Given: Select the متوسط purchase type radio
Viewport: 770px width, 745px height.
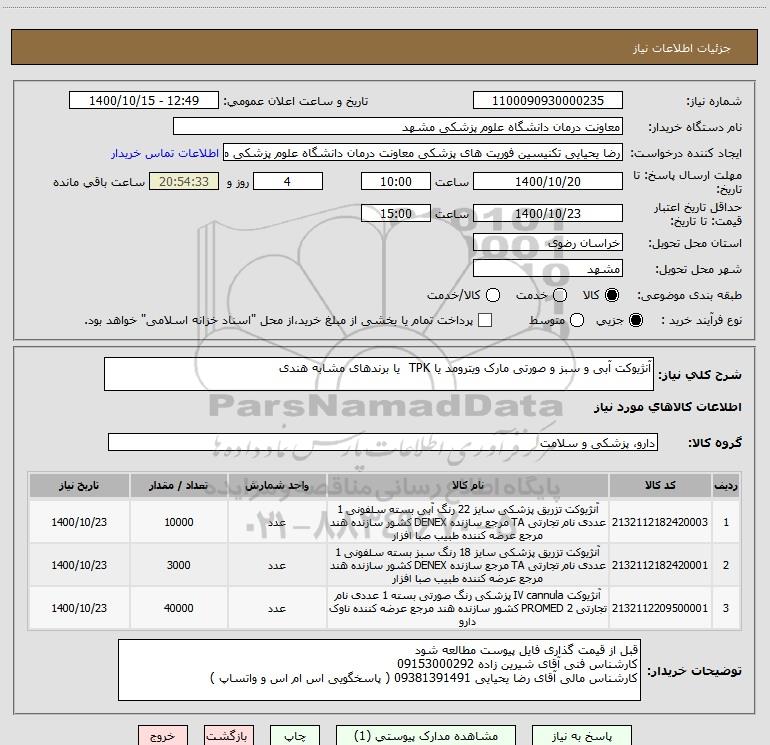Looking at the screenshot, I should coord(577,320).
